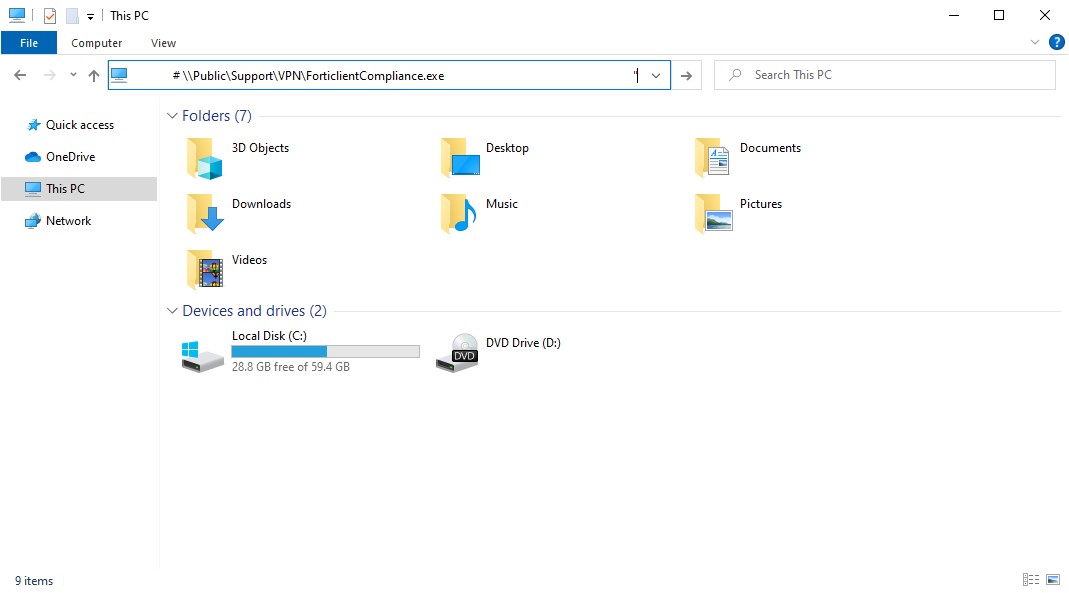Collapse the Folders (7) group
This screenshot has width=1069, height=593.
coord(172,116)
